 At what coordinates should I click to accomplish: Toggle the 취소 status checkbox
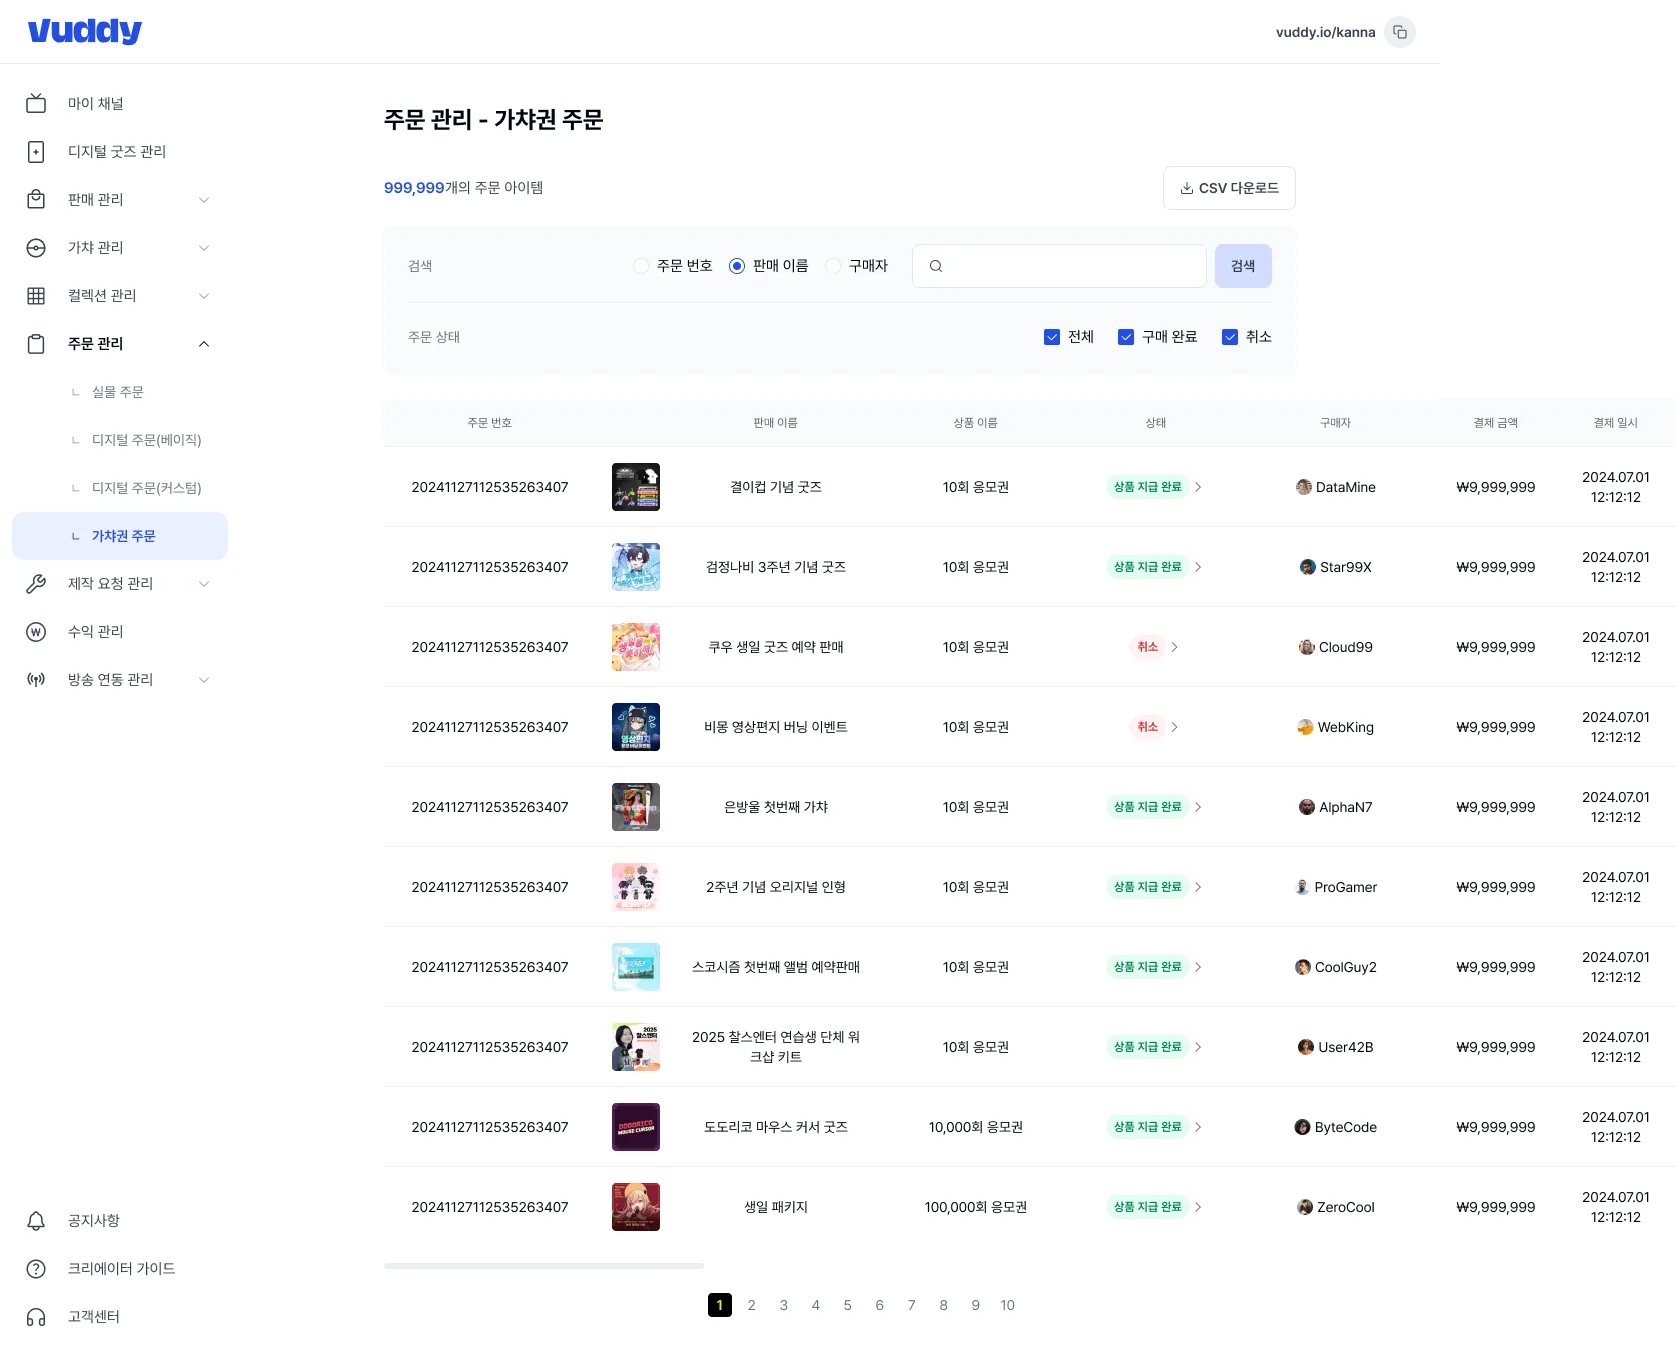click(1230, 337)
